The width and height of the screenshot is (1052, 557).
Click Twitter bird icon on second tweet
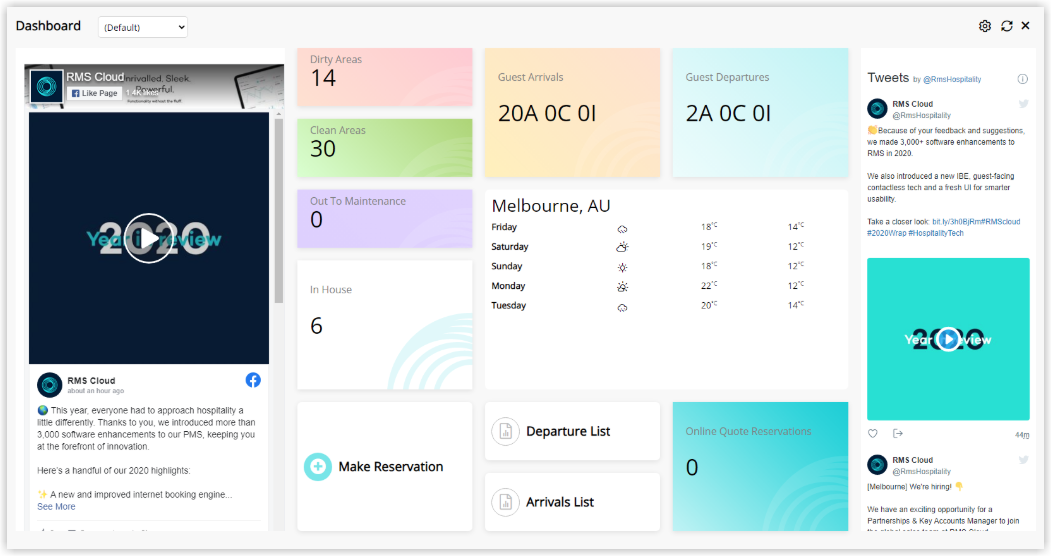[x=1023, y=460]
